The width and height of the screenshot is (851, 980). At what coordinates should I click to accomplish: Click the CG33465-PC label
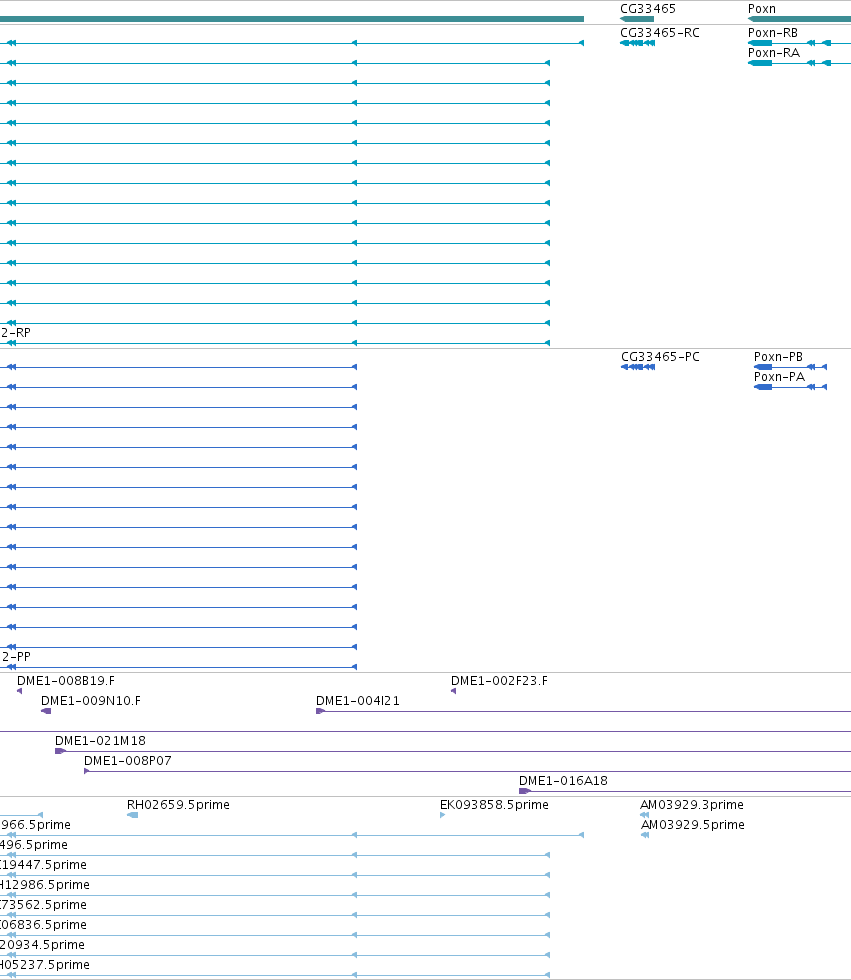[x=660, y=356]
